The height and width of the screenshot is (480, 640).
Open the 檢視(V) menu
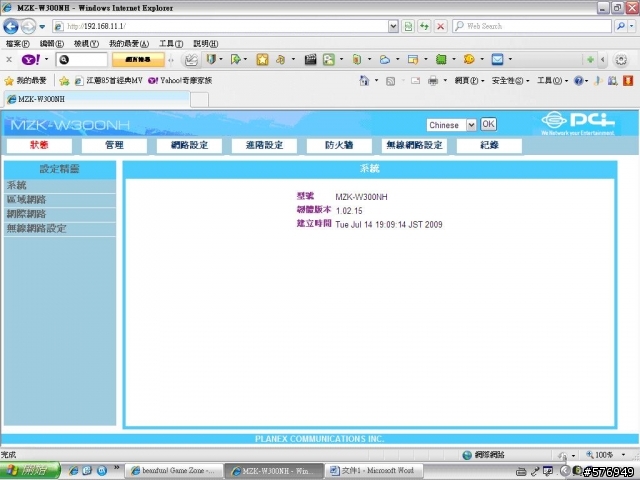[x=86, y=43]
